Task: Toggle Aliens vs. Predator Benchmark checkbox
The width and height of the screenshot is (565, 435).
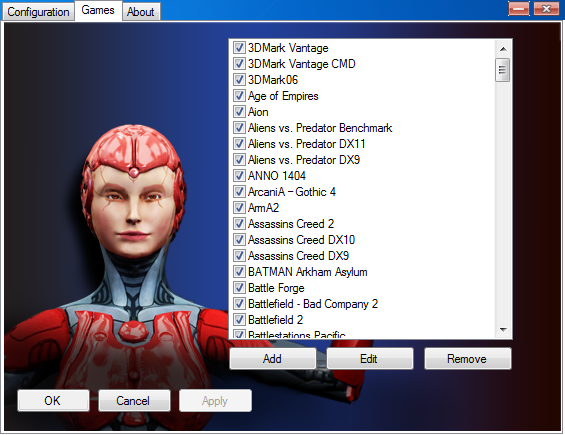Action: 239,128
